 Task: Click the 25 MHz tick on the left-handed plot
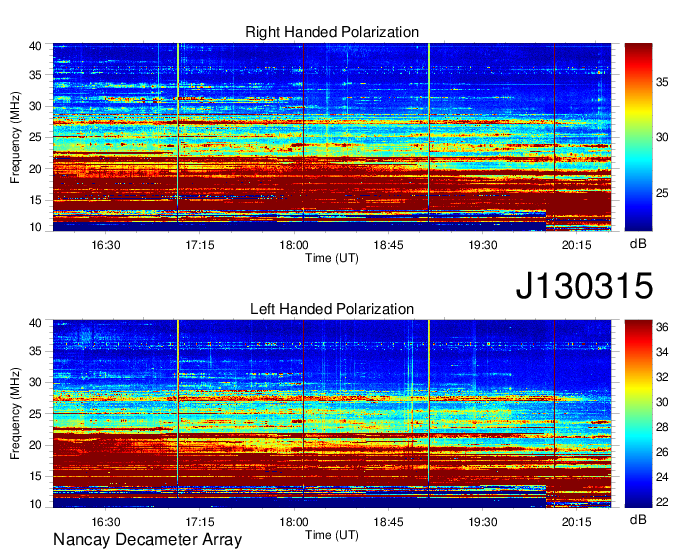(35, 414)
